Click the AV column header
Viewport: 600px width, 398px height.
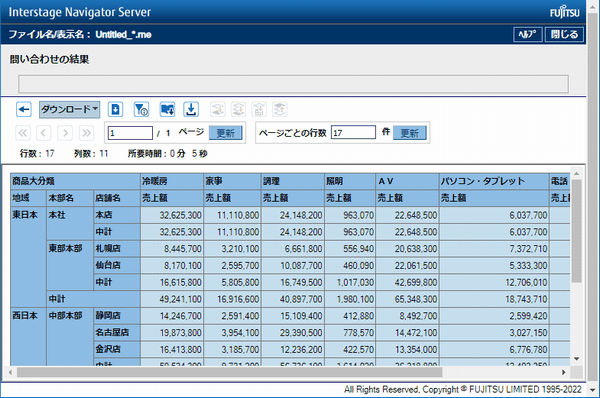(407, 181)
